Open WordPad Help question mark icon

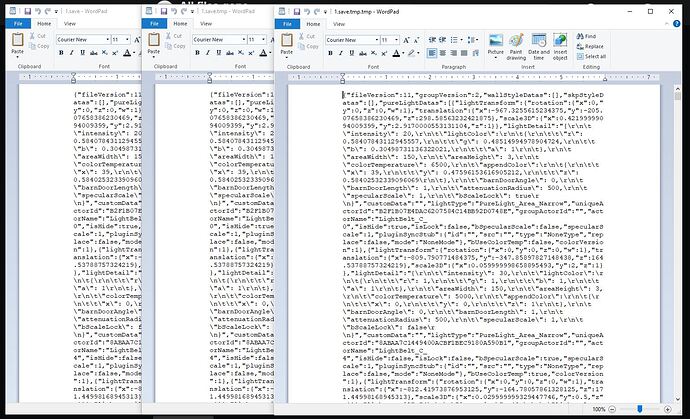(677, 24)
